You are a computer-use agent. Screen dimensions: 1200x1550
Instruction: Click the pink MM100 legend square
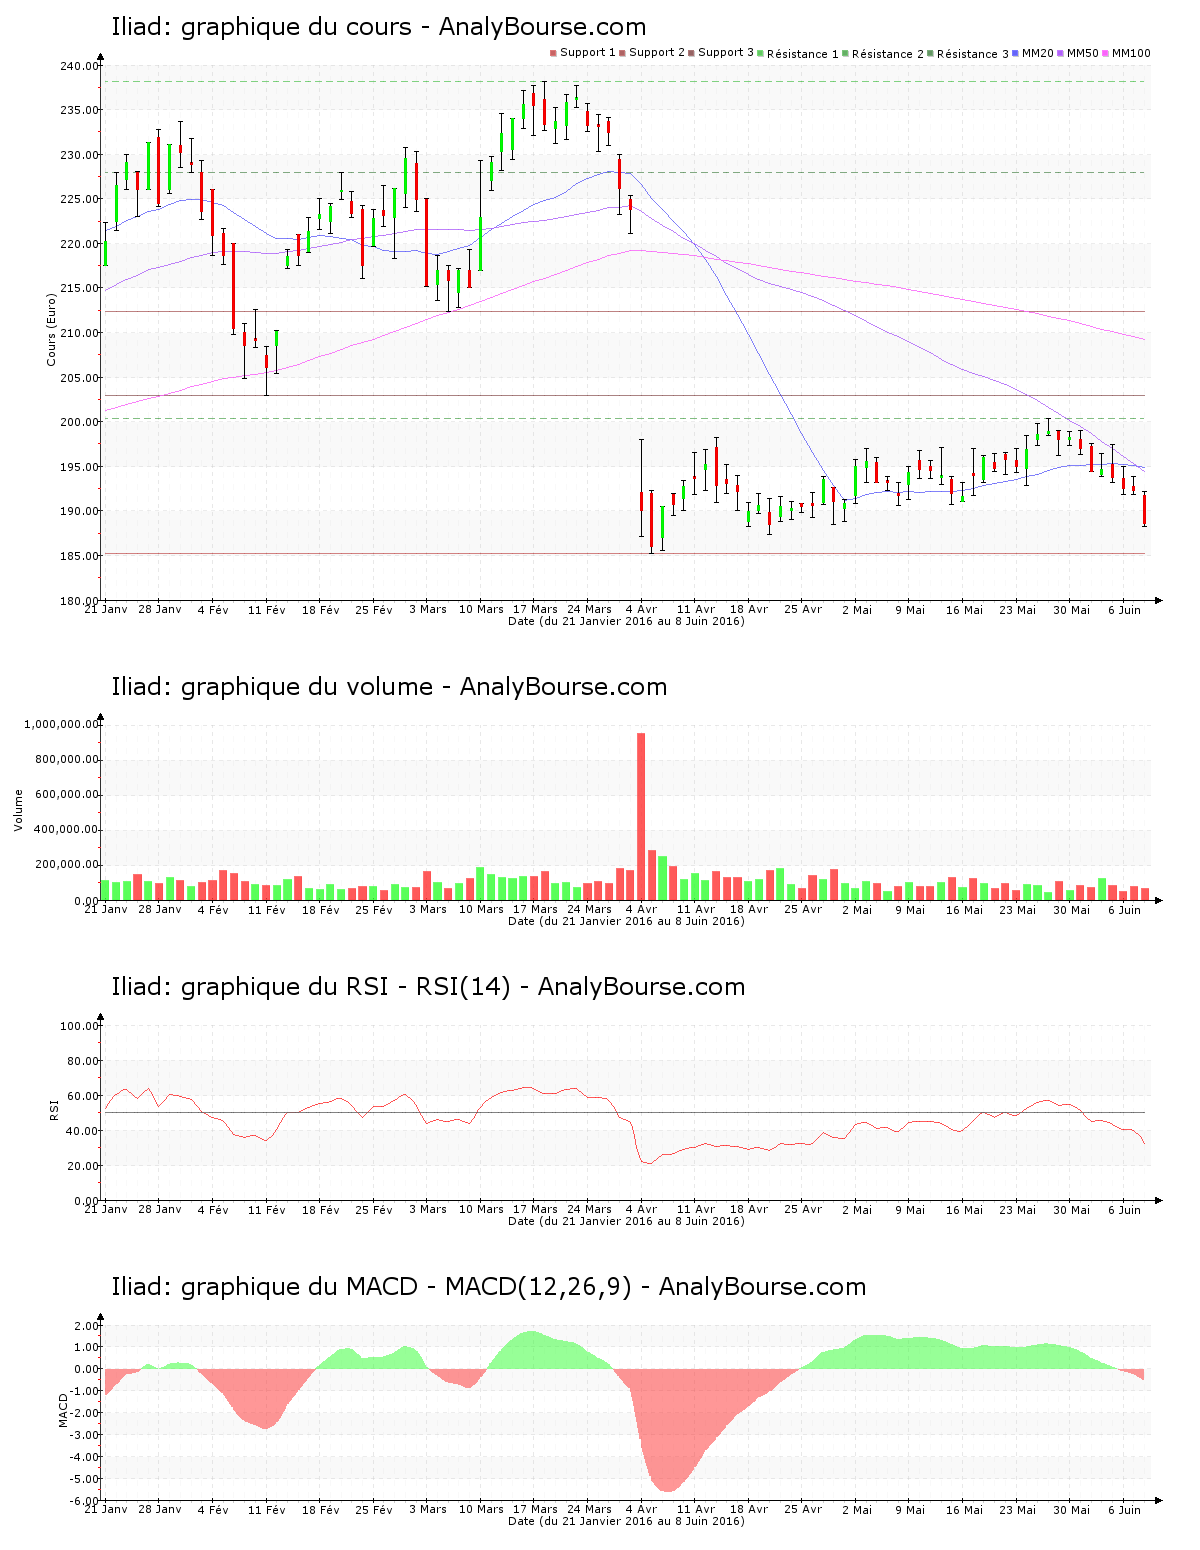click(1105, 53)
